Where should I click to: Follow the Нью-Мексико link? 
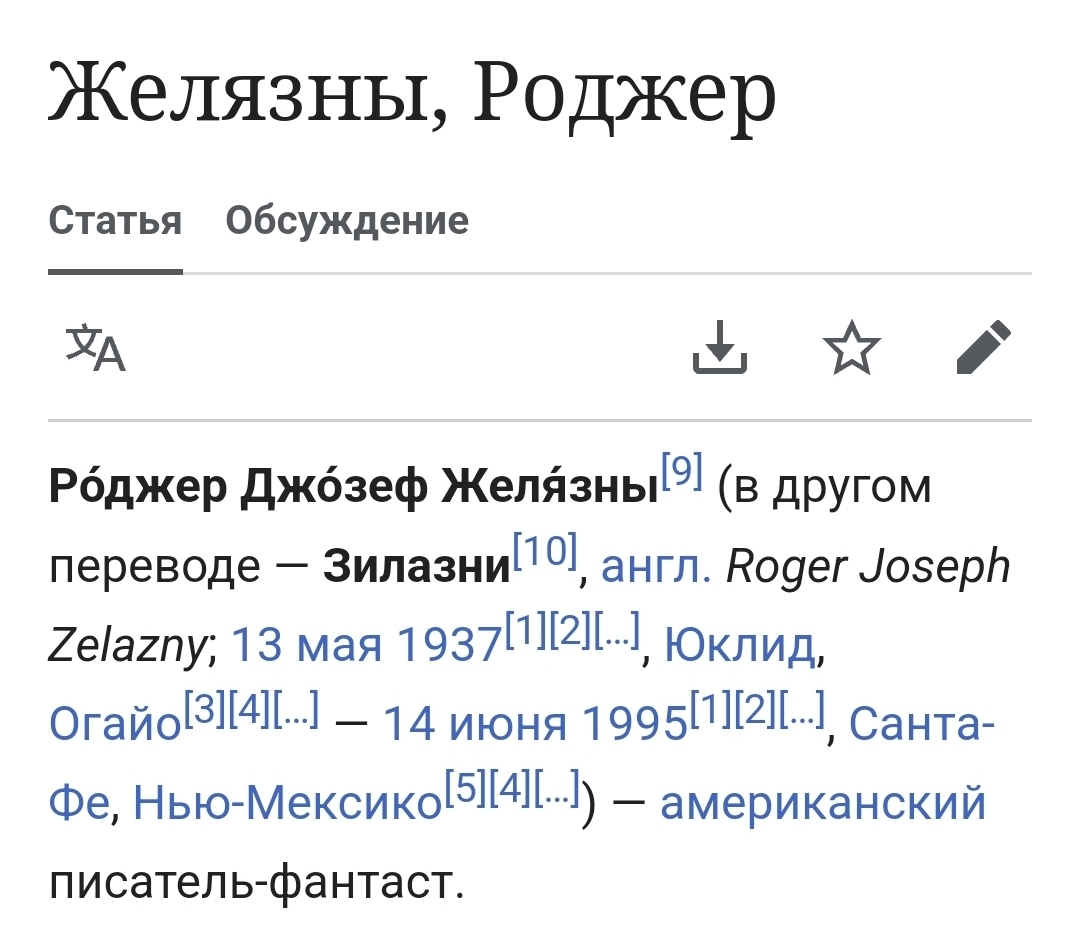pos(287,803)
